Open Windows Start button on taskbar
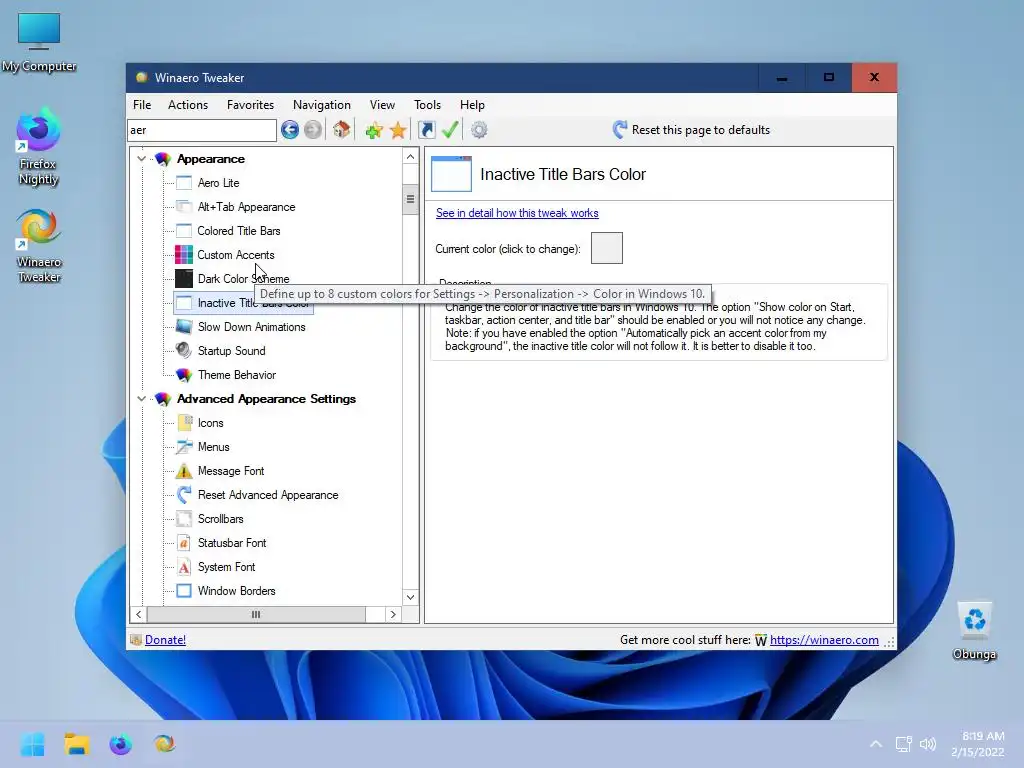The width and height of the screenshot is (1024, 768). tap(32, 744)
